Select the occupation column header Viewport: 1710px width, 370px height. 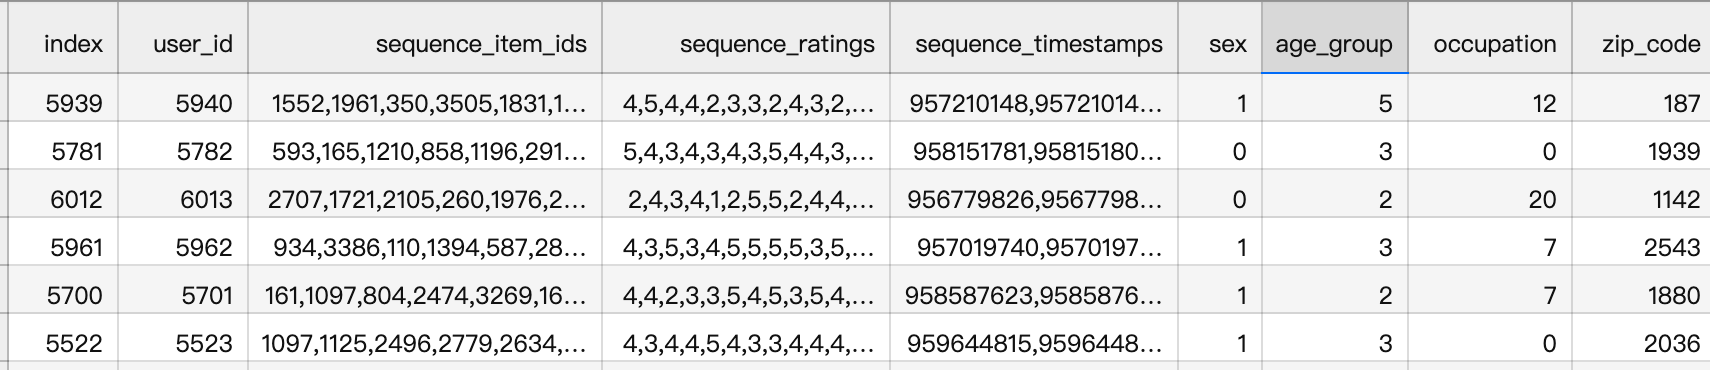pos(1490,44)
